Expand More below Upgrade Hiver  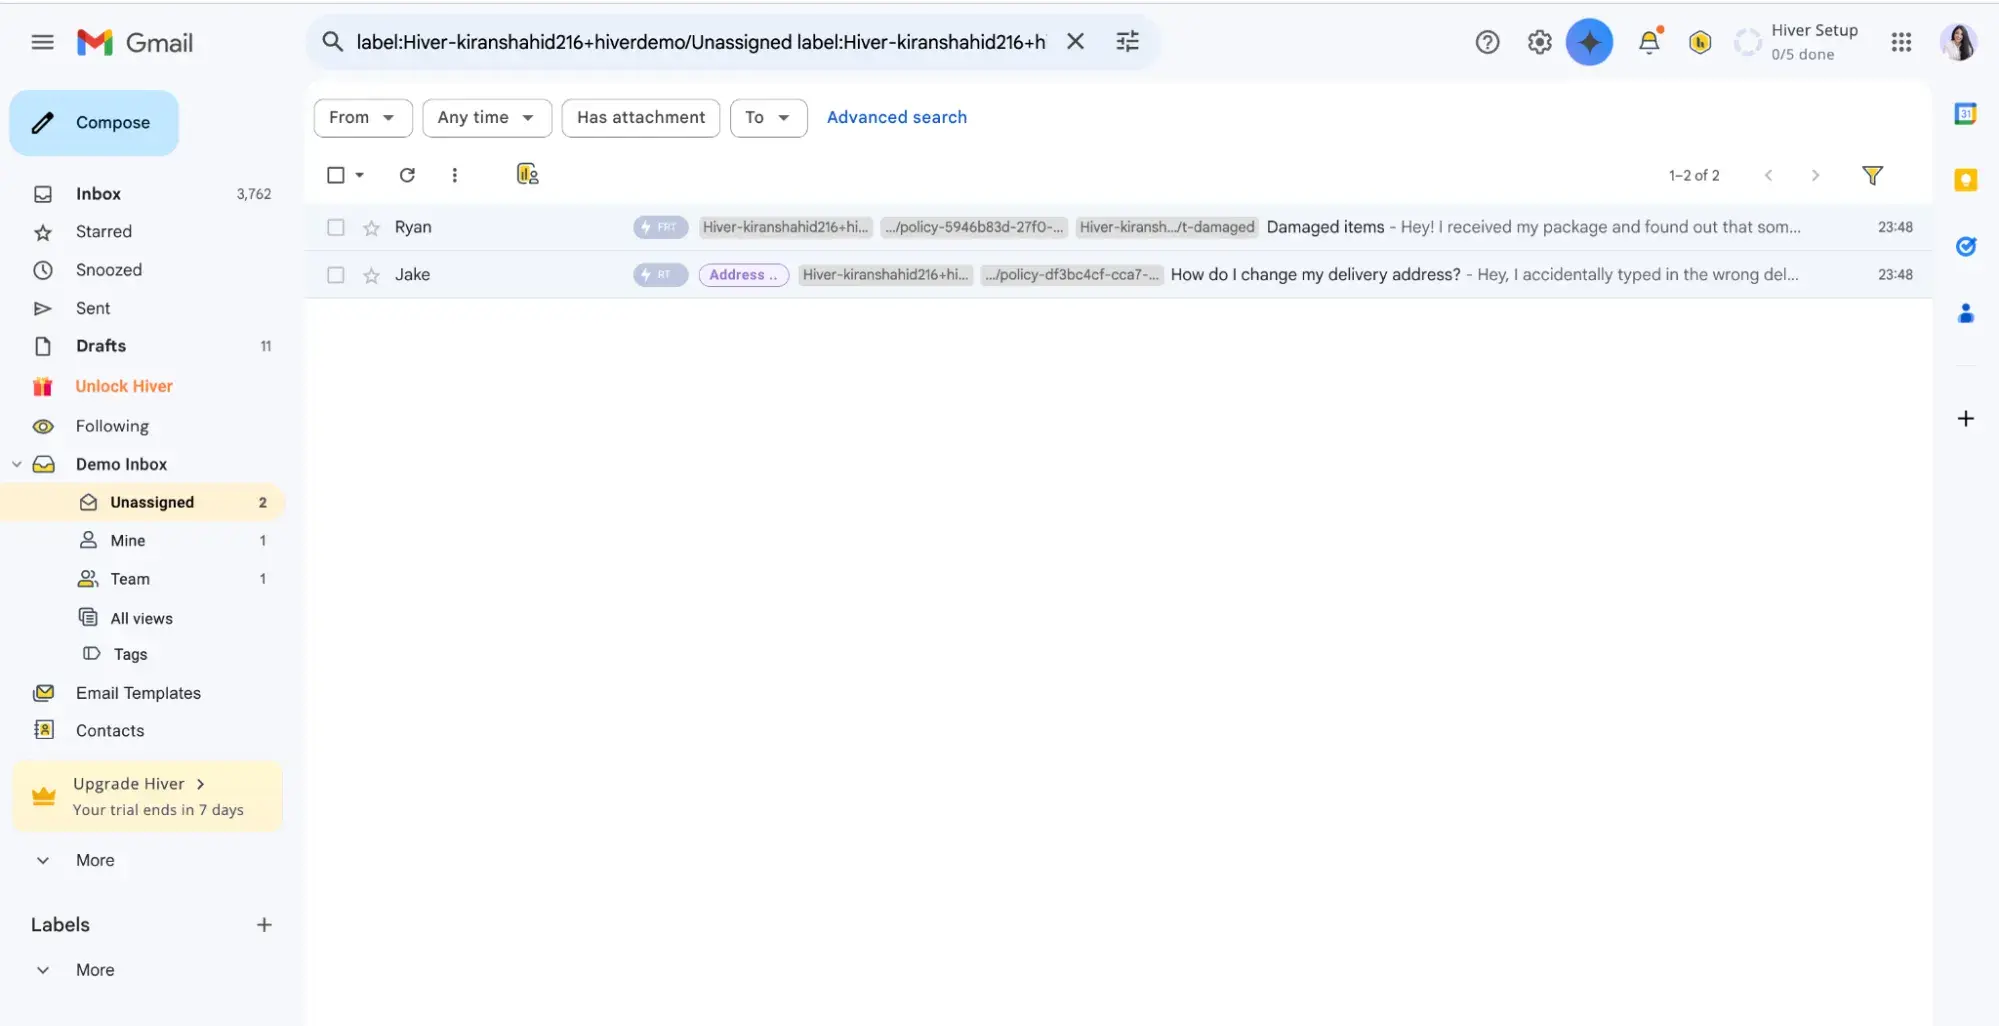(95, 860)
